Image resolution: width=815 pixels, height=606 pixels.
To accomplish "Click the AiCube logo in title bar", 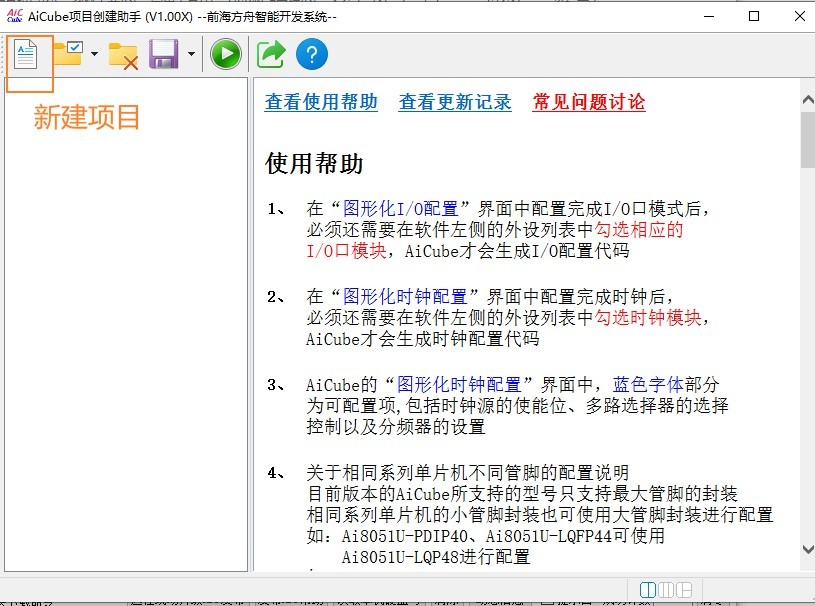I will click(x=14, y=16).
